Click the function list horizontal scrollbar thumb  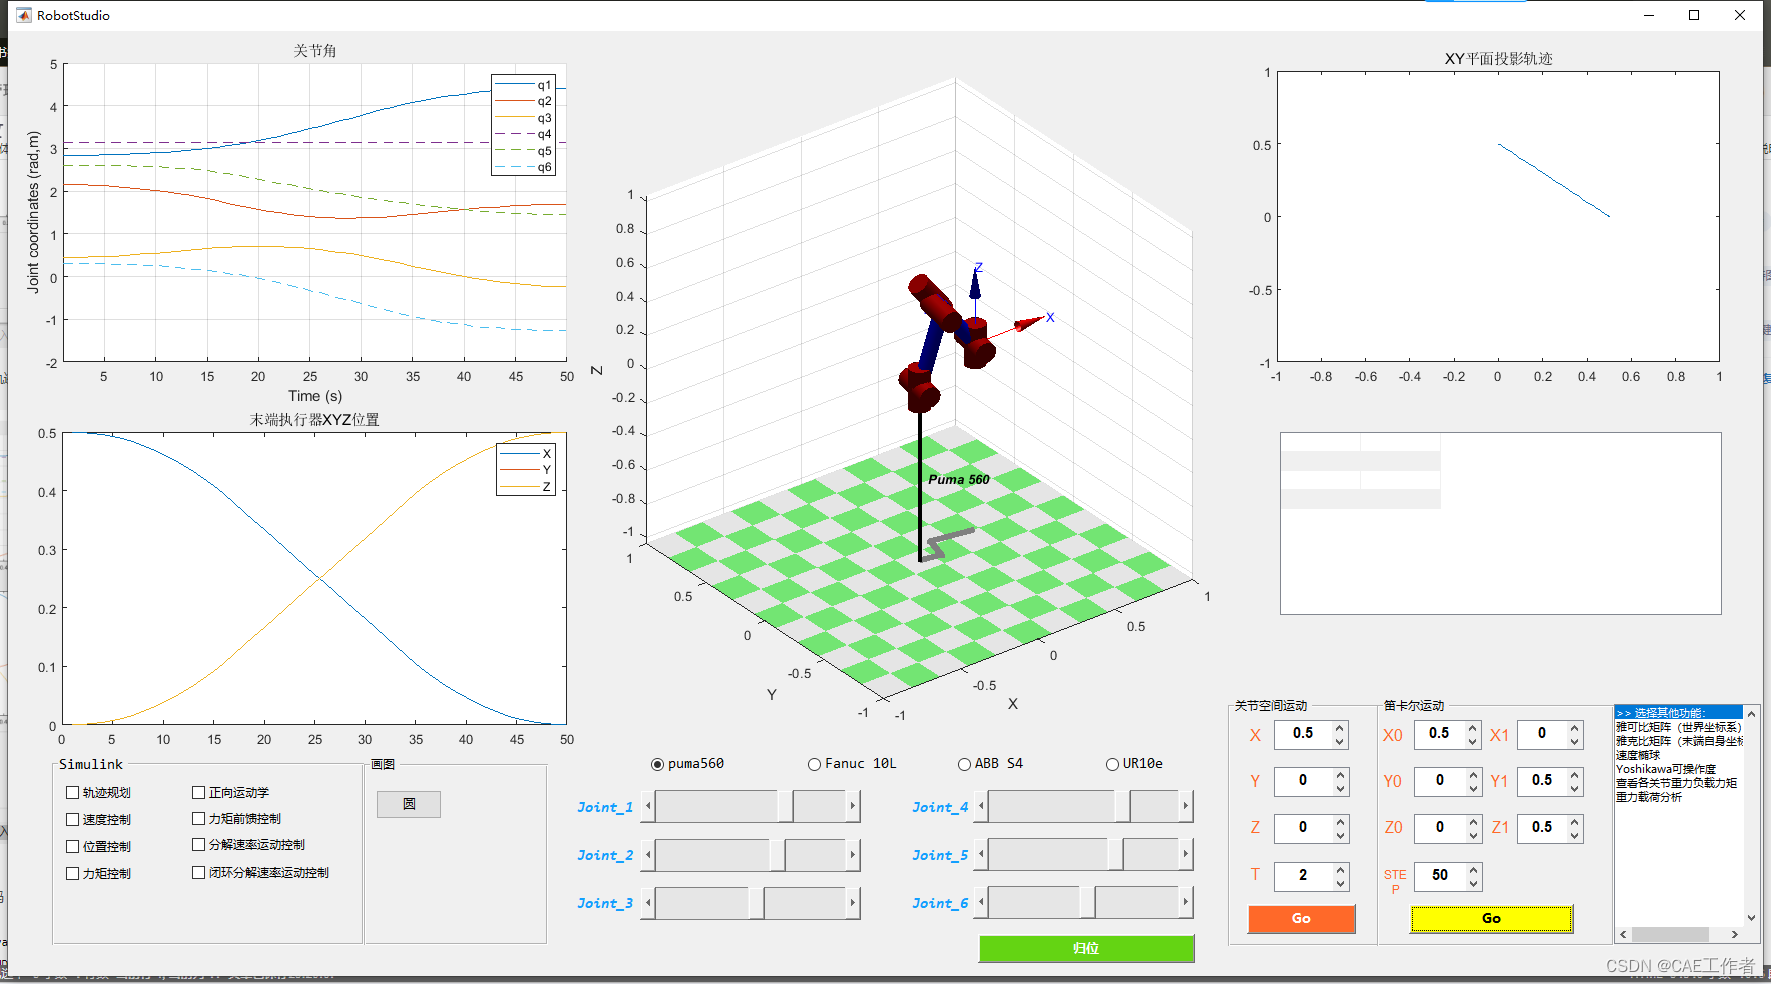point(1670,934)
